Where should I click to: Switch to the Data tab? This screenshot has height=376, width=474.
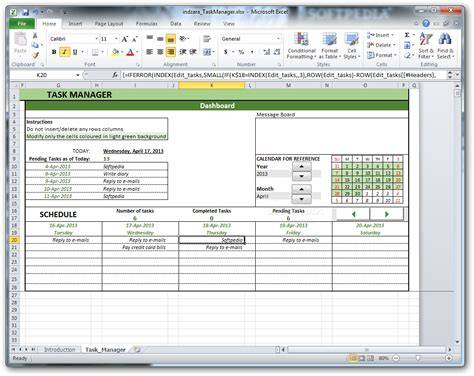[x=176, y=24]
